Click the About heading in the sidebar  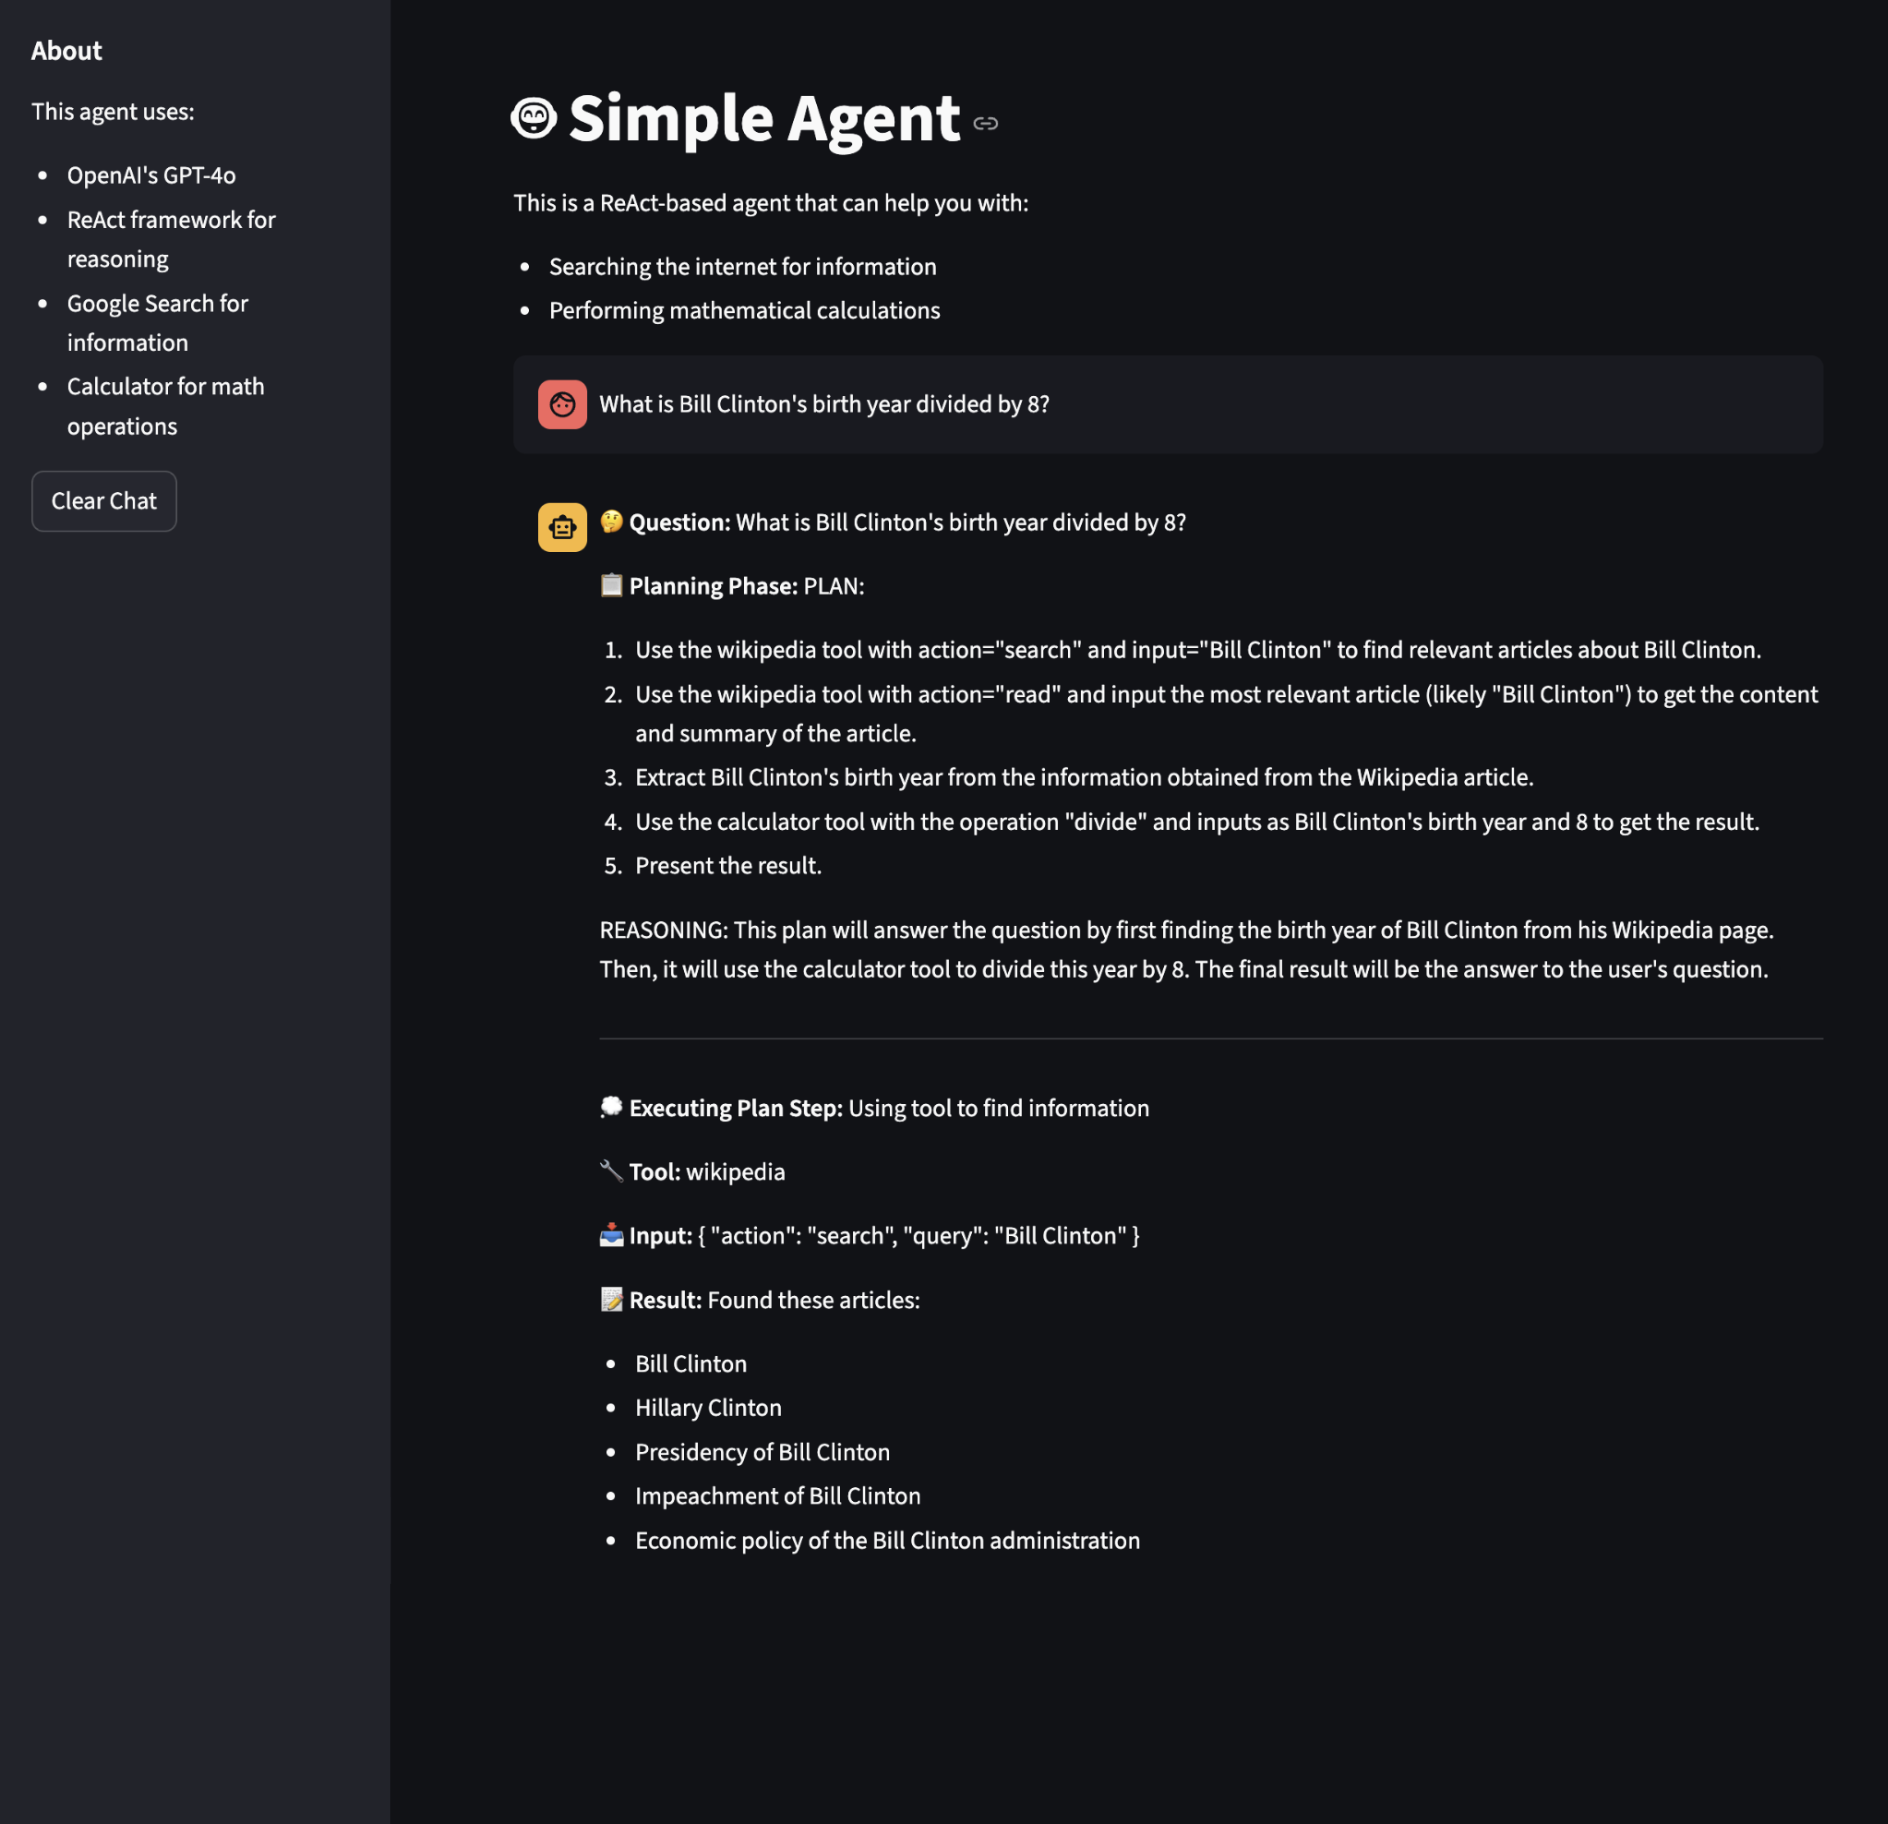pyautogui.click(x=66, y=51)
